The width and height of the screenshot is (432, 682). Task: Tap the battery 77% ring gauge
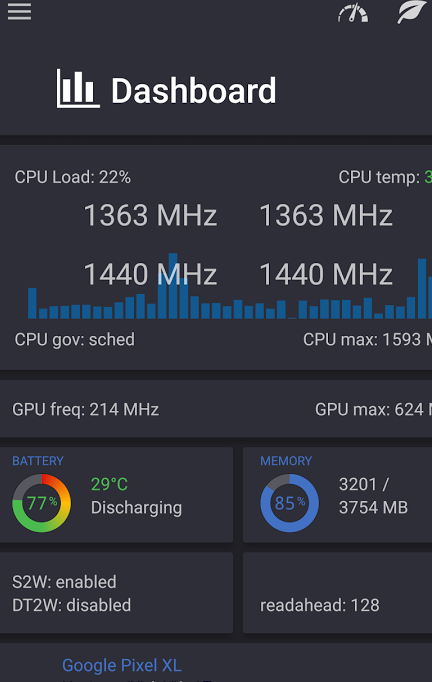click(42, 503)
